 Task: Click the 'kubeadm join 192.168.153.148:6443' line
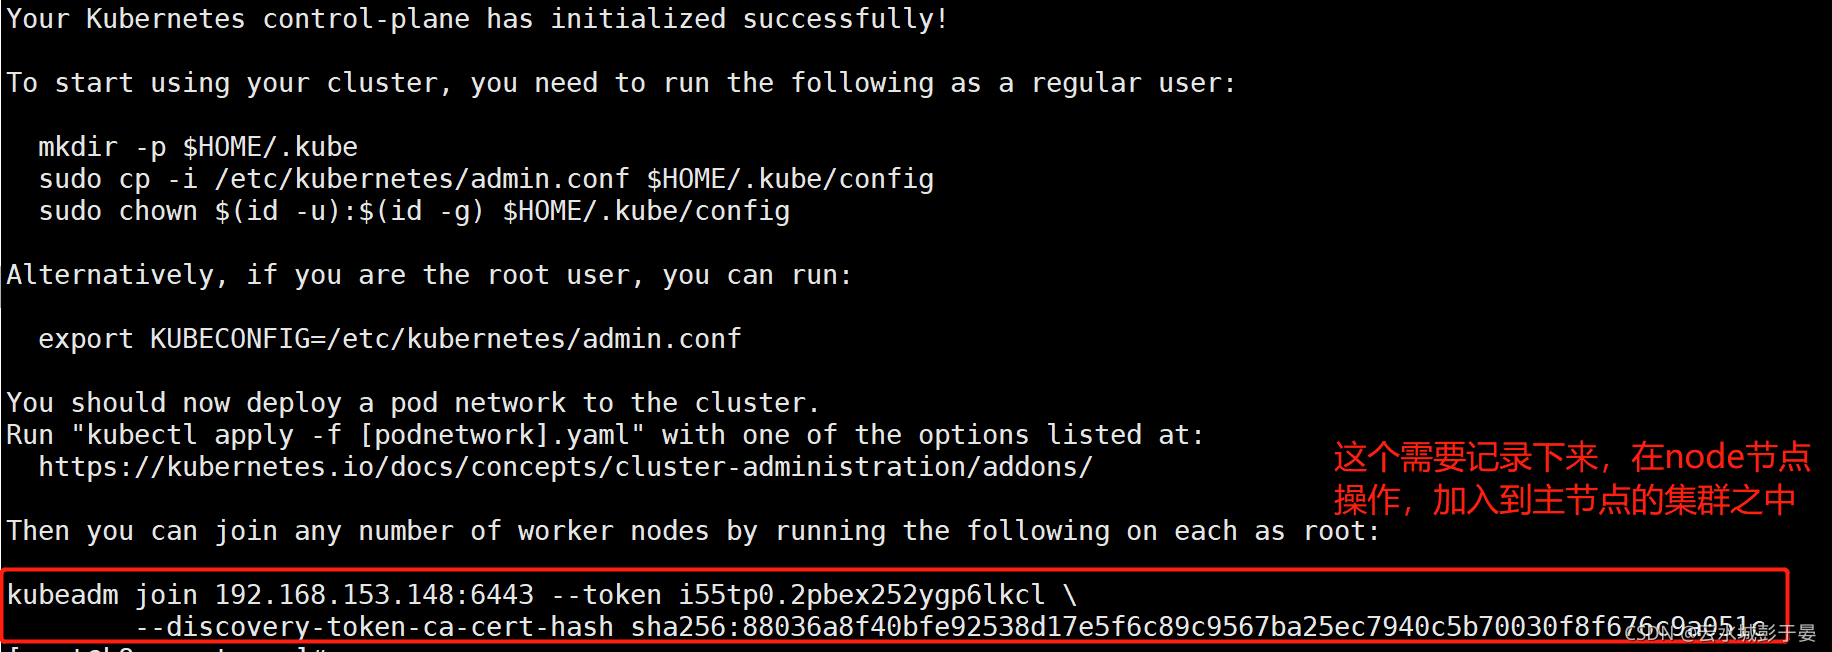point(542,595)
